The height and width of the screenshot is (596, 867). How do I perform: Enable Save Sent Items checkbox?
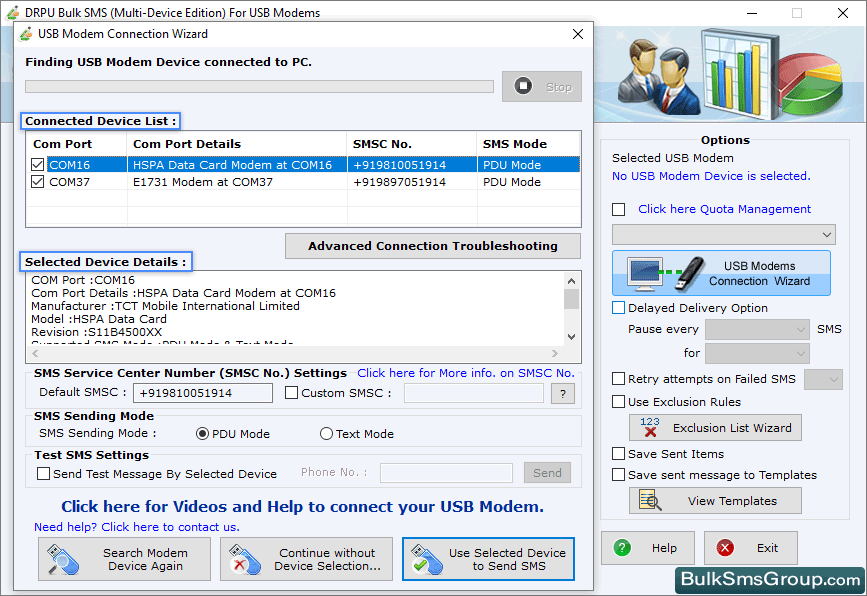(619, 454)
